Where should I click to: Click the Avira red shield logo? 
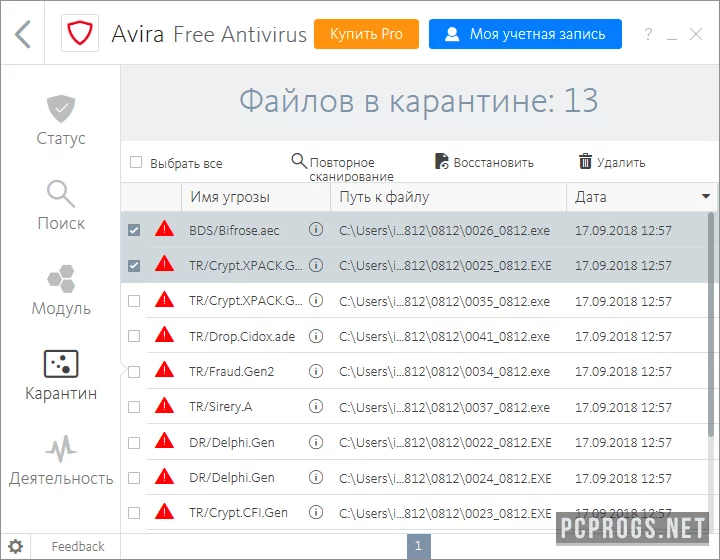[x=80, y=33]
